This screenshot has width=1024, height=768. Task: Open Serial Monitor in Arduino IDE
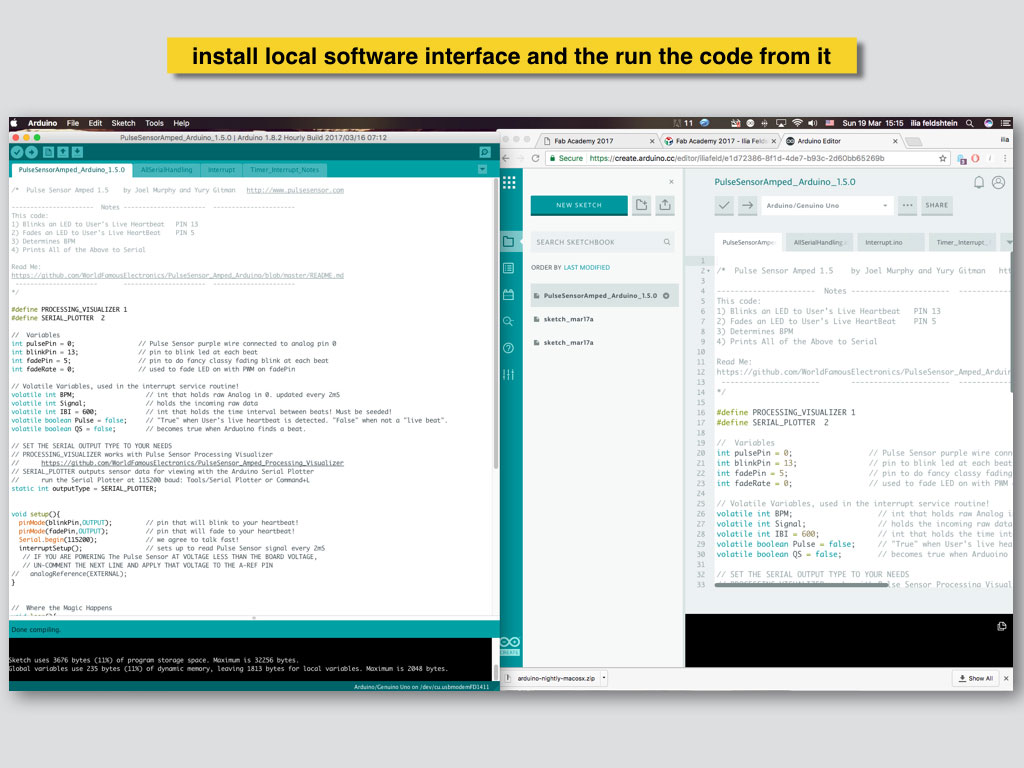coord(485,152)
